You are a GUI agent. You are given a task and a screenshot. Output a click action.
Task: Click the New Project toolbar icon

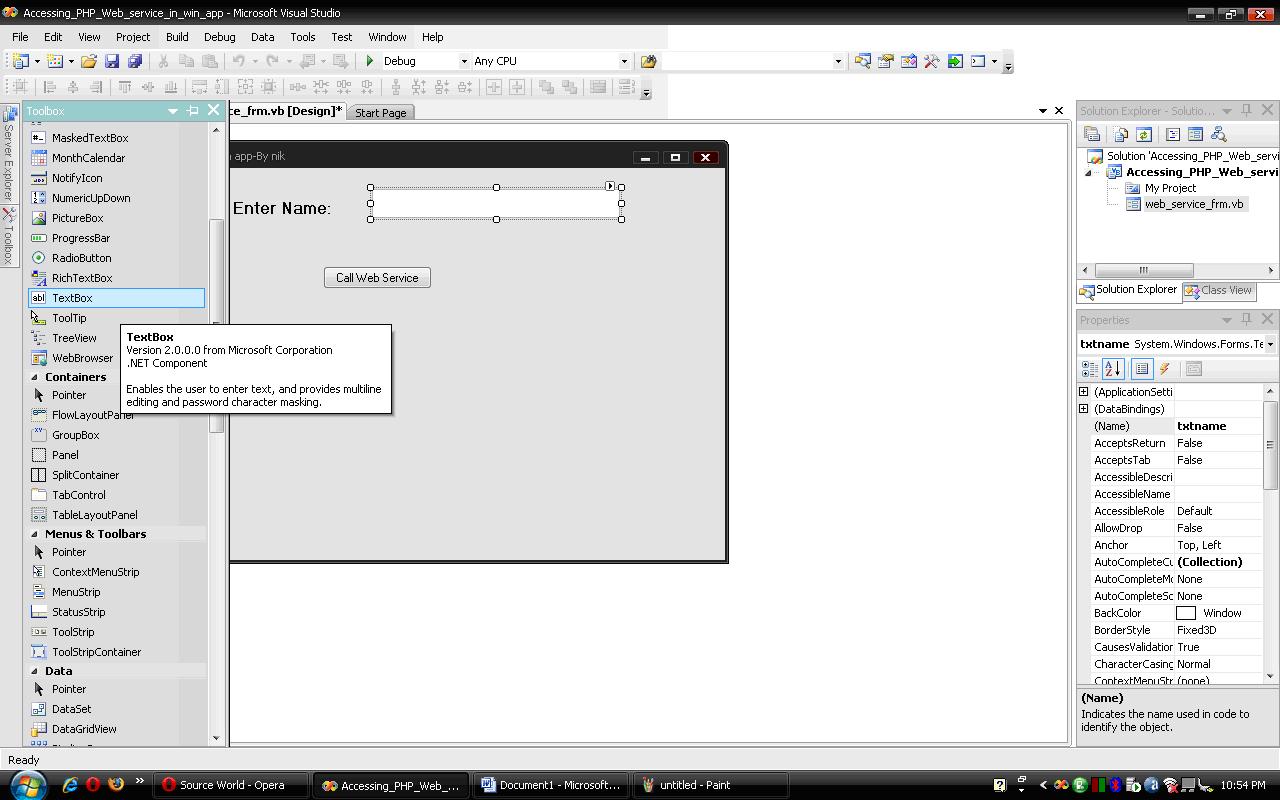[x=20, y=61]
